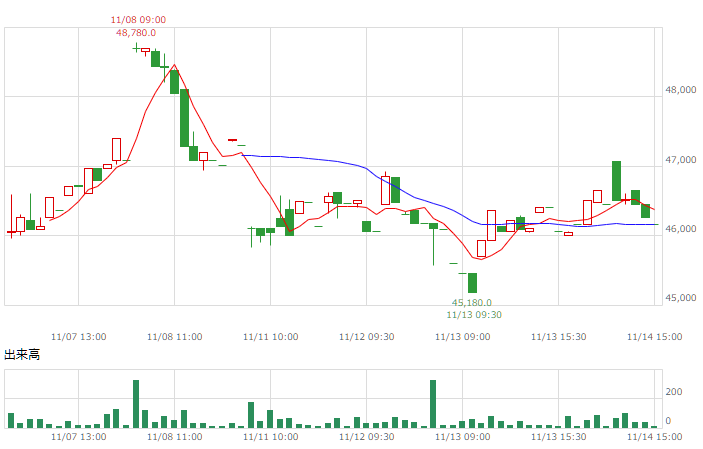The height and width of the screenshot is (449, 703).
Task: Click volume chart date label 11/11 10:00
Action: (271, 436)
